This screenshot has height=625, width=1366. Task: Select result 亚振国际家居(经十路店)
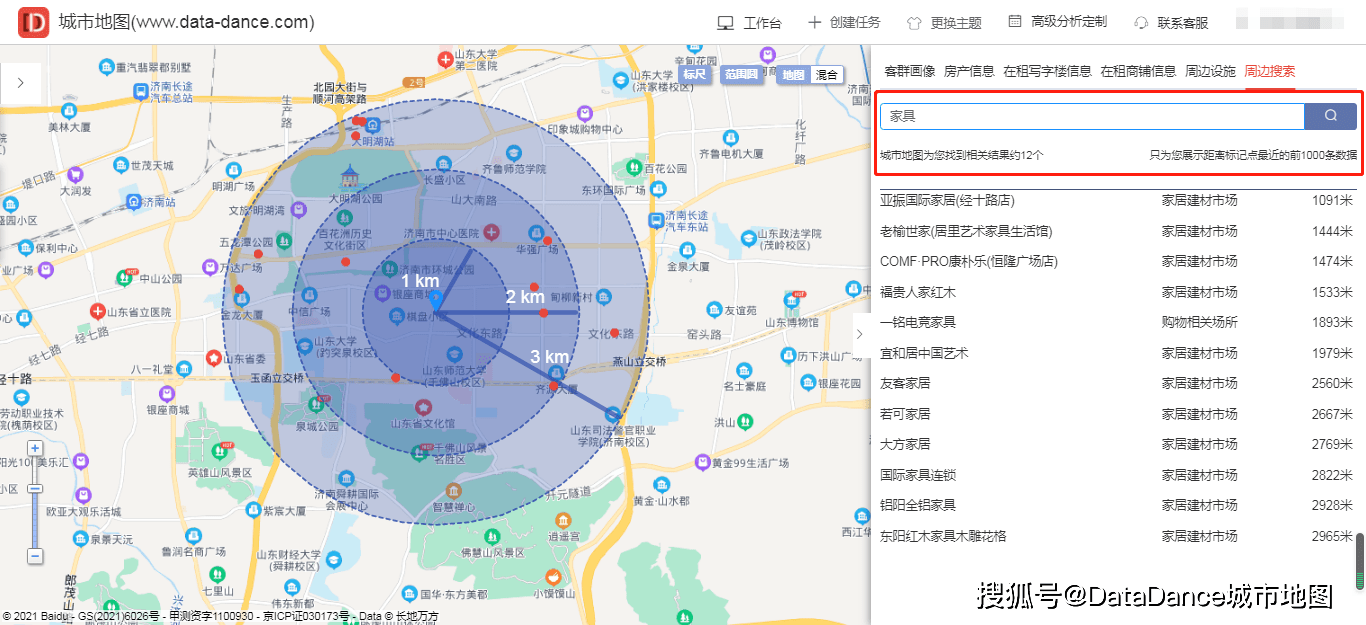947,200
